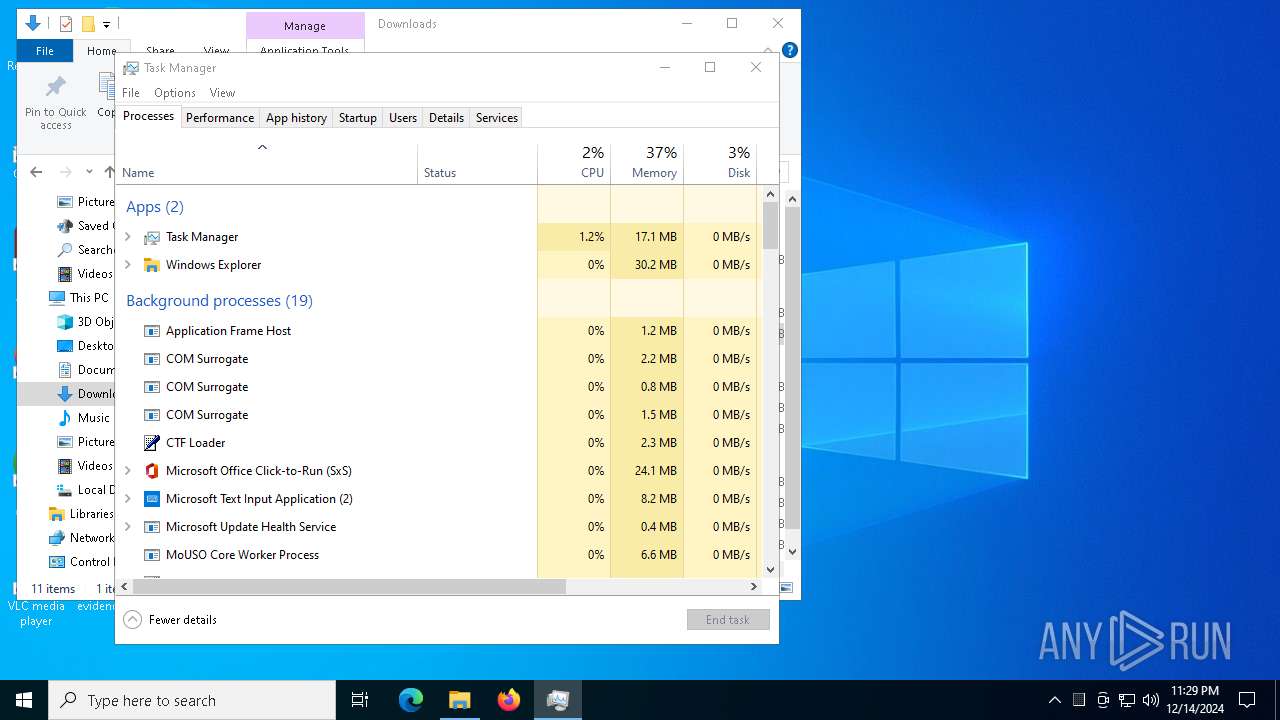Switch to the Performance tab
Screen dimensions: 1280x720
point(220,117)
